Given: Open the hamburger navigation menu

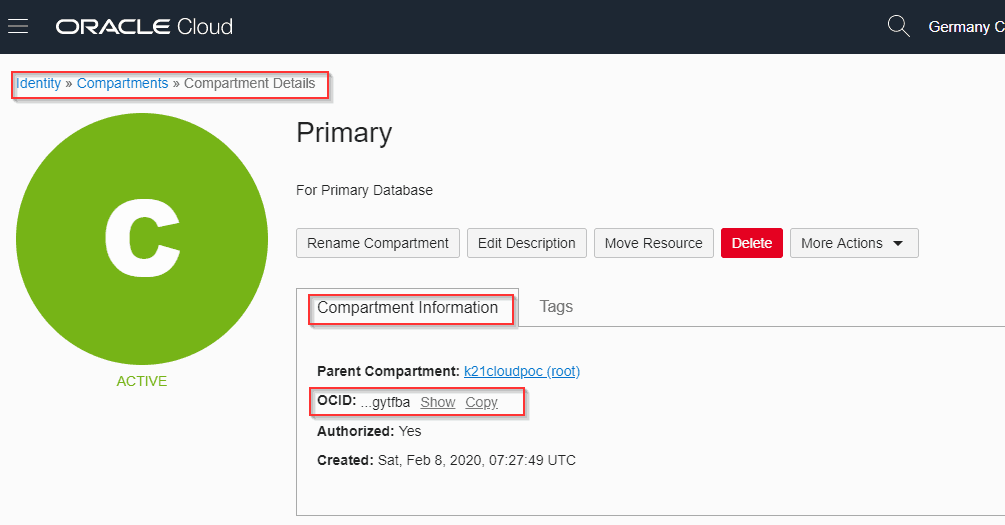Looking at the screenshot, I should click(x=18, y=26).
